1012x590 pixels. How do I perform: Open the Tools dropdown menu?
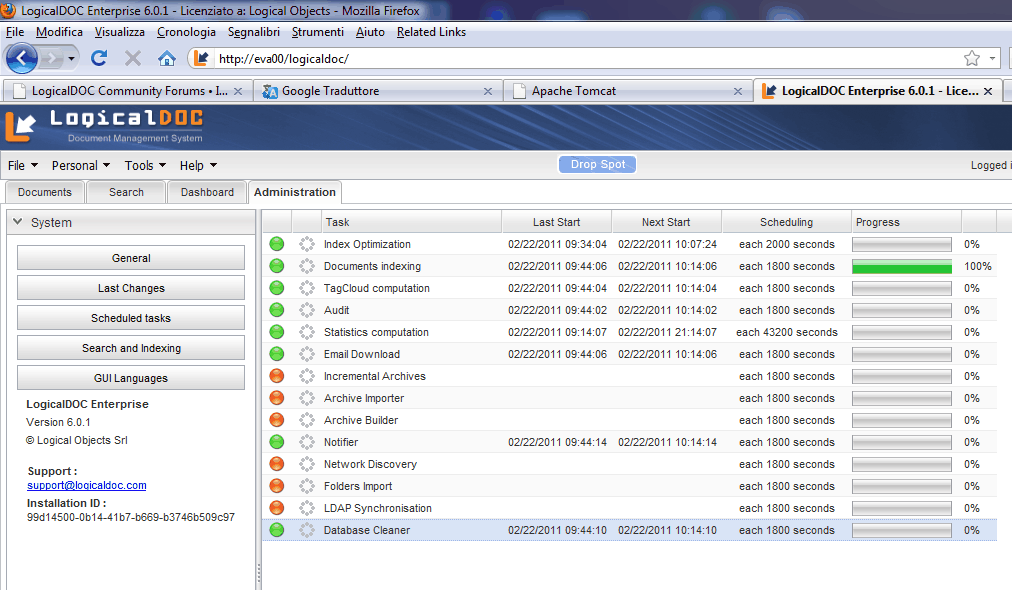pos(145,165)
